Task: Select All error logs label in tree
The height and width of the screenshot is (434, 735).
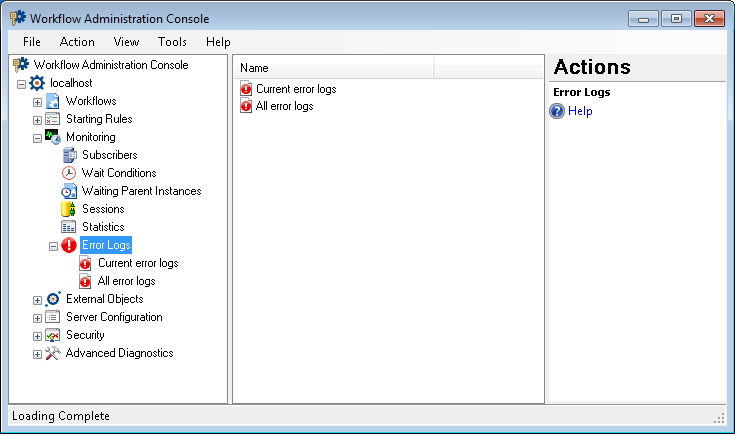Action: [127, 281]
